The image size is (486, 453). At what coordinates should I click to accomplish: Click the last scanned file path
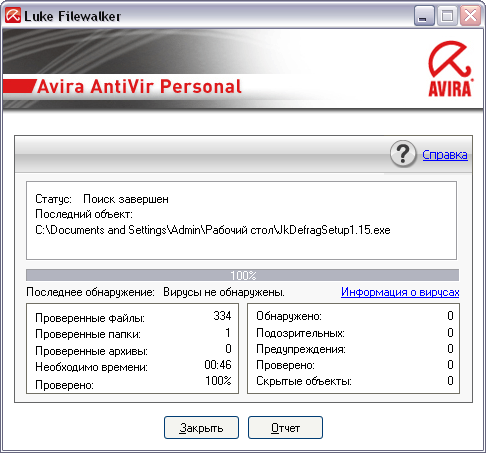213,230
